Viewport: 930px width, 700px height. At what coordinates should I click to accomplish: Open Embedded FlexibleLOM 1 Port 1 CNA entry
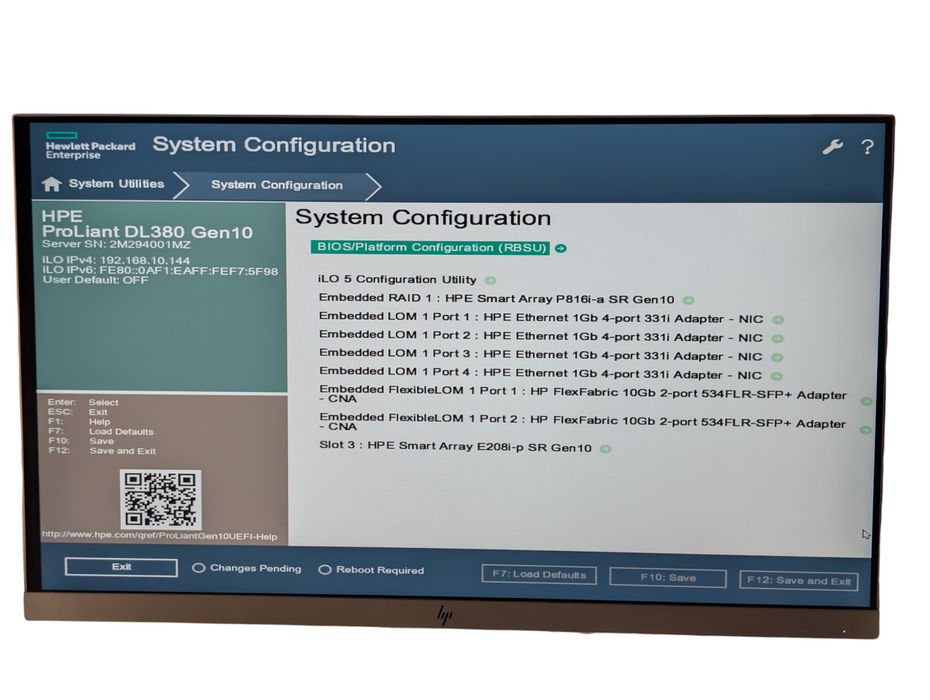pyautogui.click(x=583, y=394)
